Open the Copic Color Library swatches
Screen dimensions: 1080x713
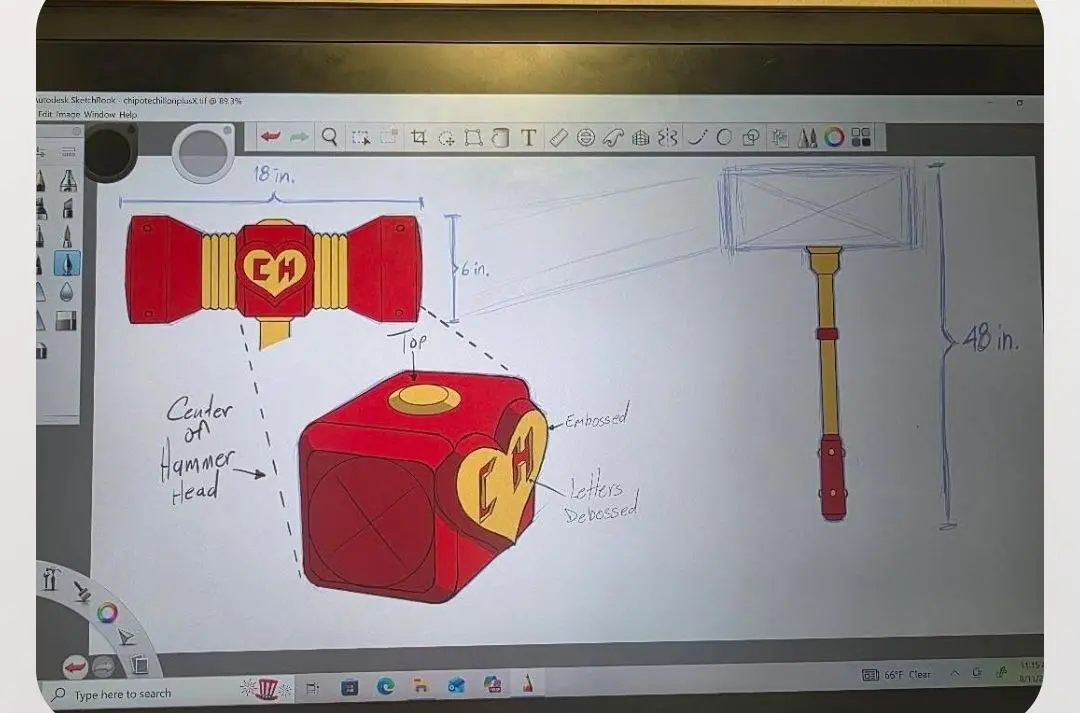[x=861, y=137]
